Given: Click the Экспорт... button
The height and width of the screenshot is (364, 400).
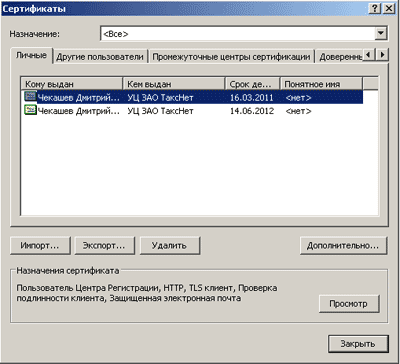Looking at the screenshot, I should 104,246.
